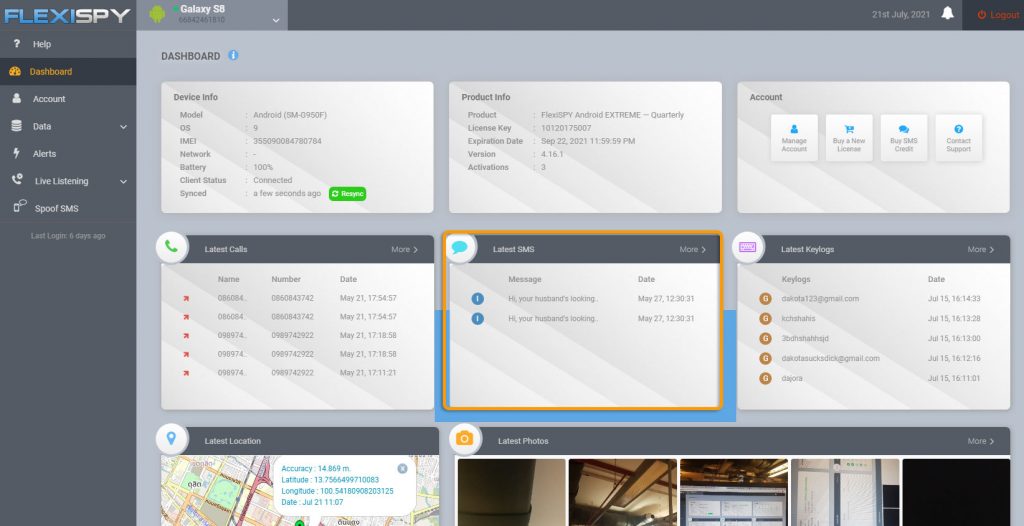Click the 21st July, 2021 date
This screenshot has height=526, width=1024.
click(x=901, y=14)
